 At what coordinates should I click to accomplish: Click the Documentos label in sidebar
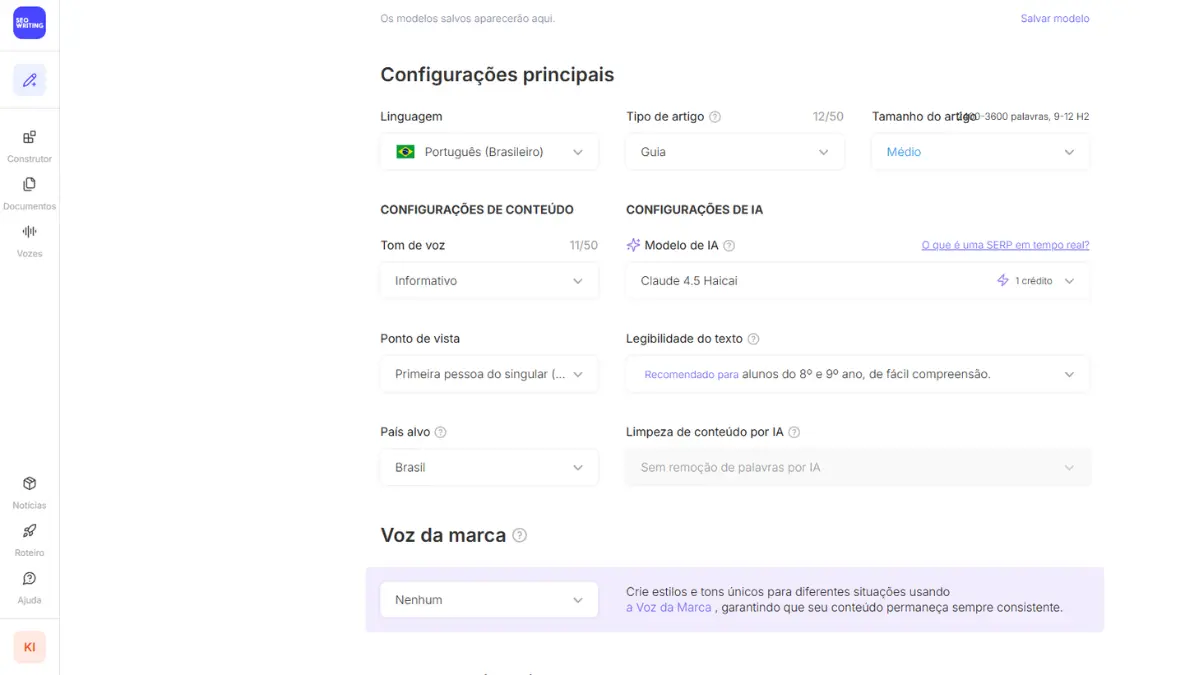[x=29, y=206]
